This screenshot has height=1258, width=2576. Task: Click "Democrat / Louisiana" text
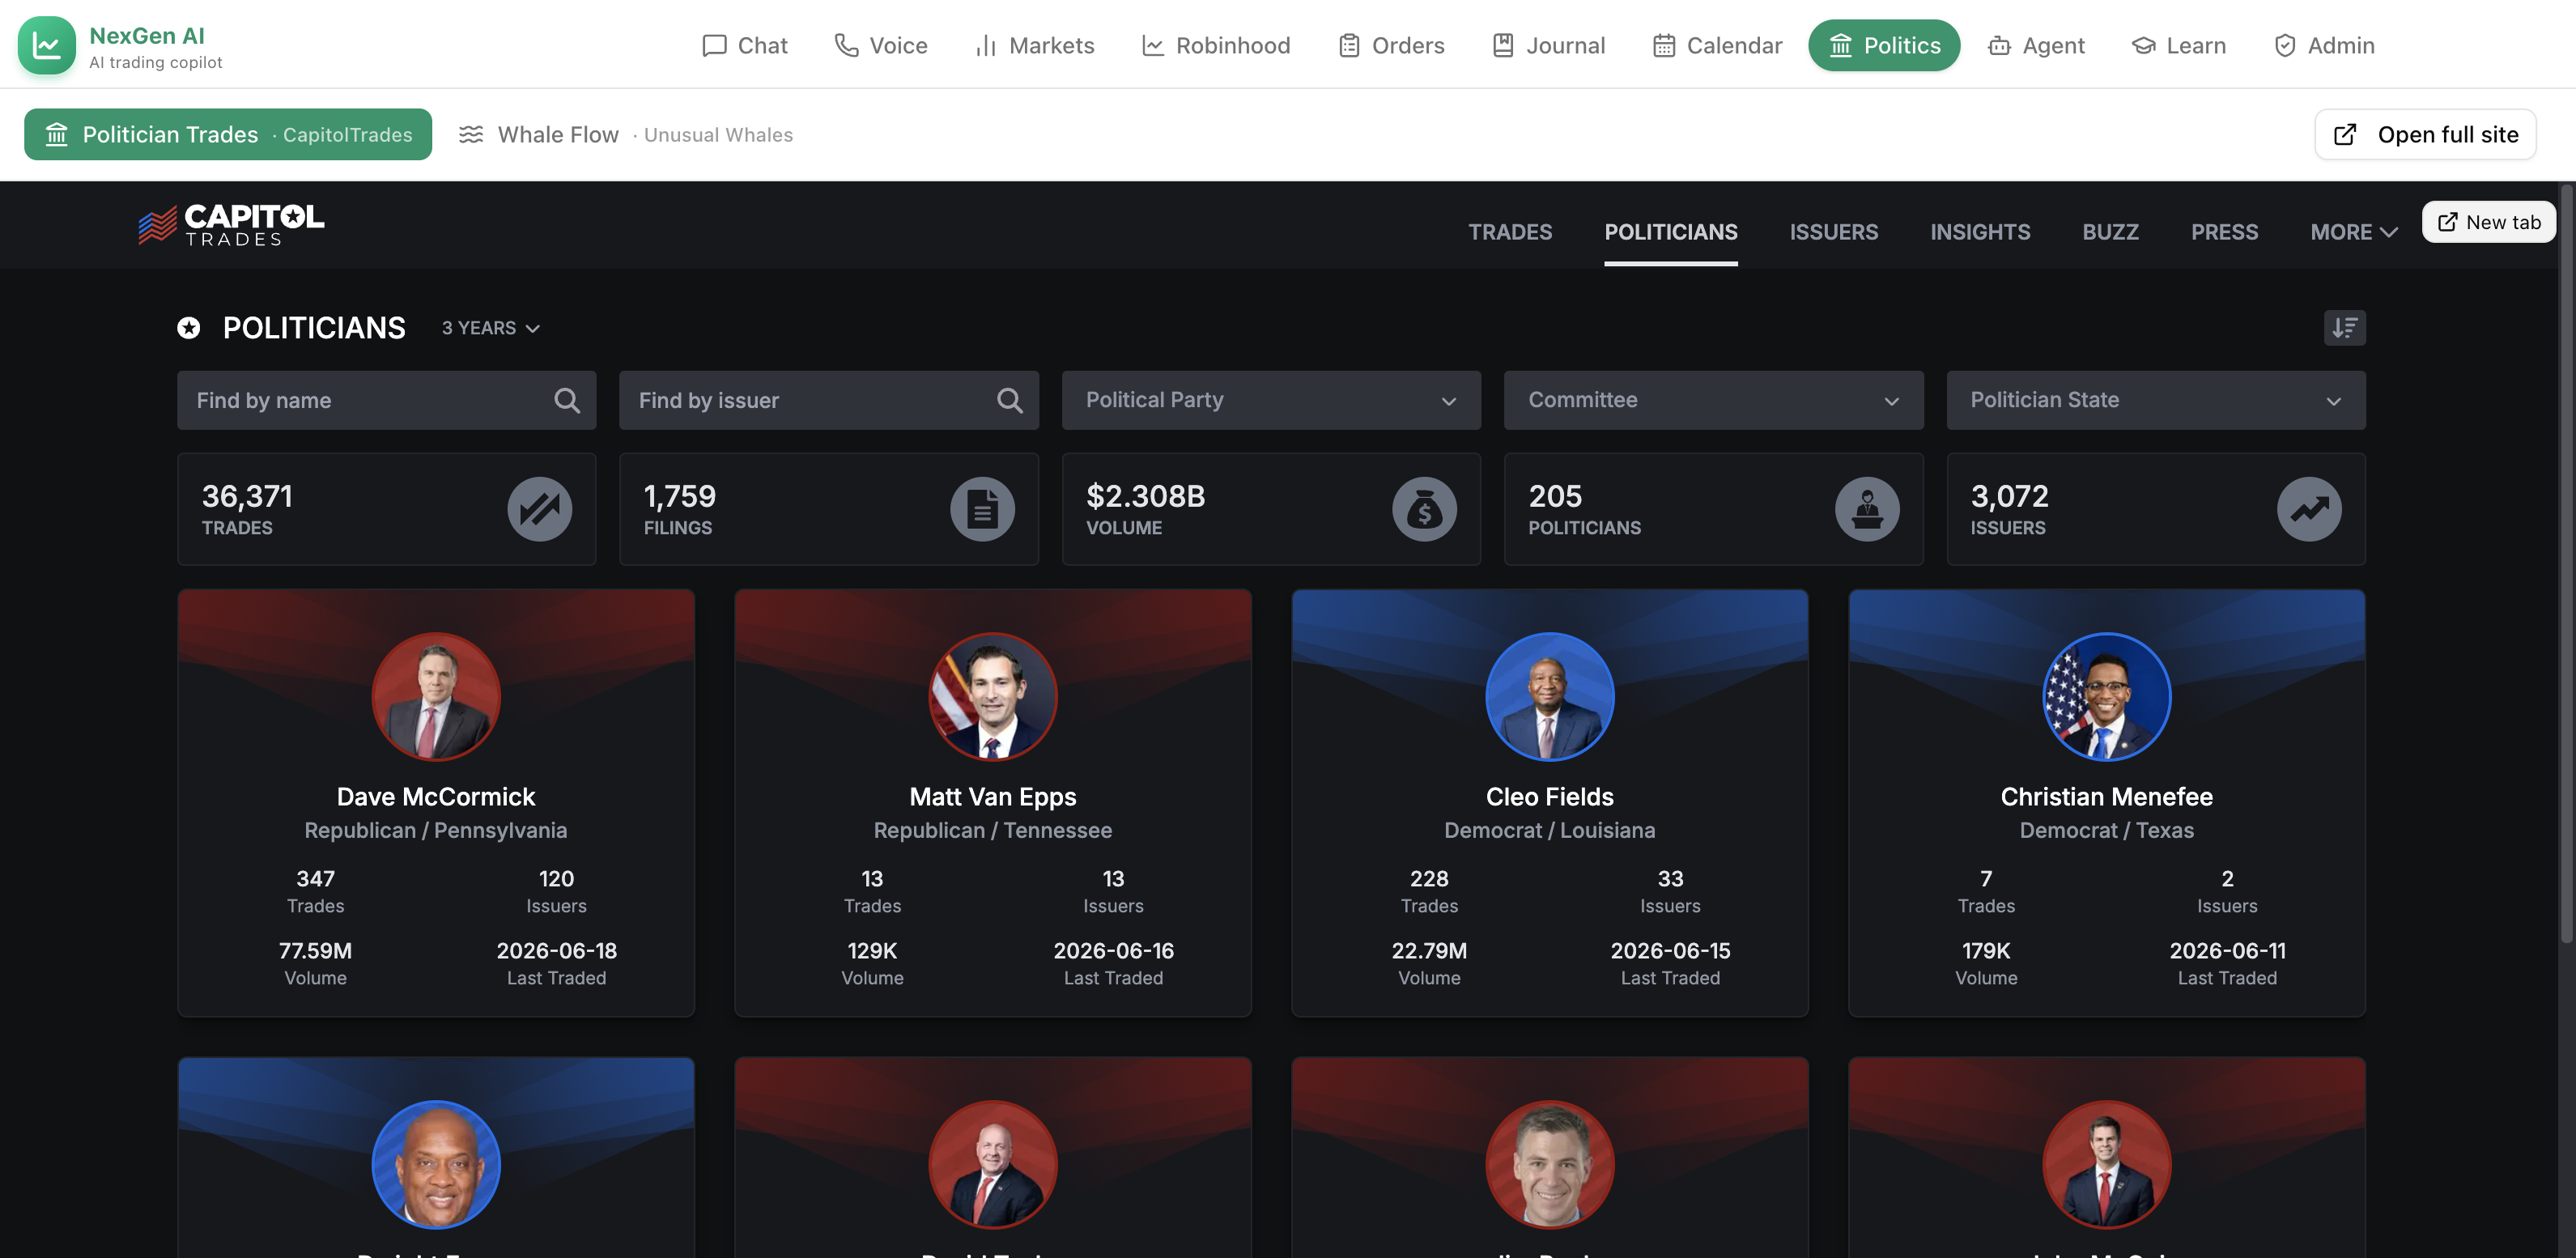point(1549,830)
